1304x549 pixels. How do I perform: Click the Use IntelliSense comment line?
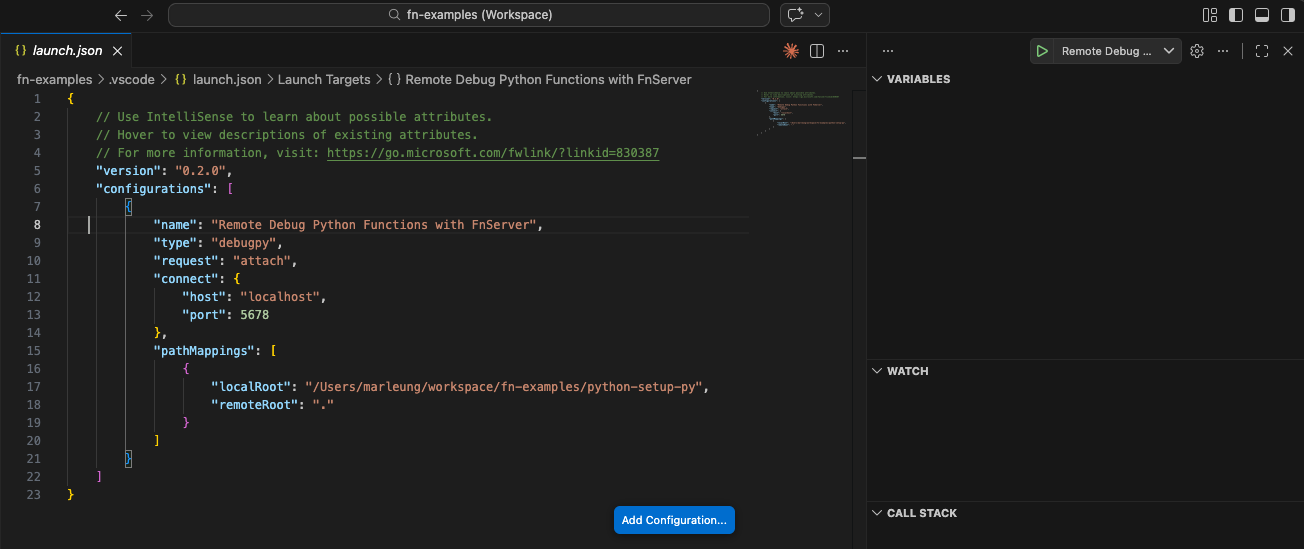pos(294,117)
